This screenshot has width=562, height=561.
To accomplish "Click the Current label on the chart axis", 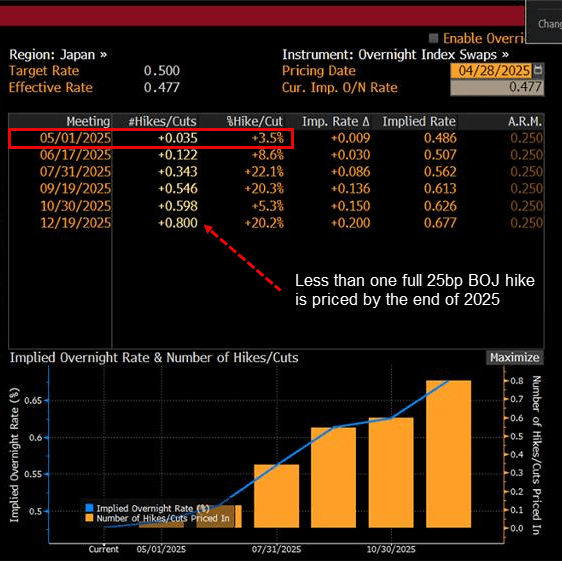I will [104, 549].
